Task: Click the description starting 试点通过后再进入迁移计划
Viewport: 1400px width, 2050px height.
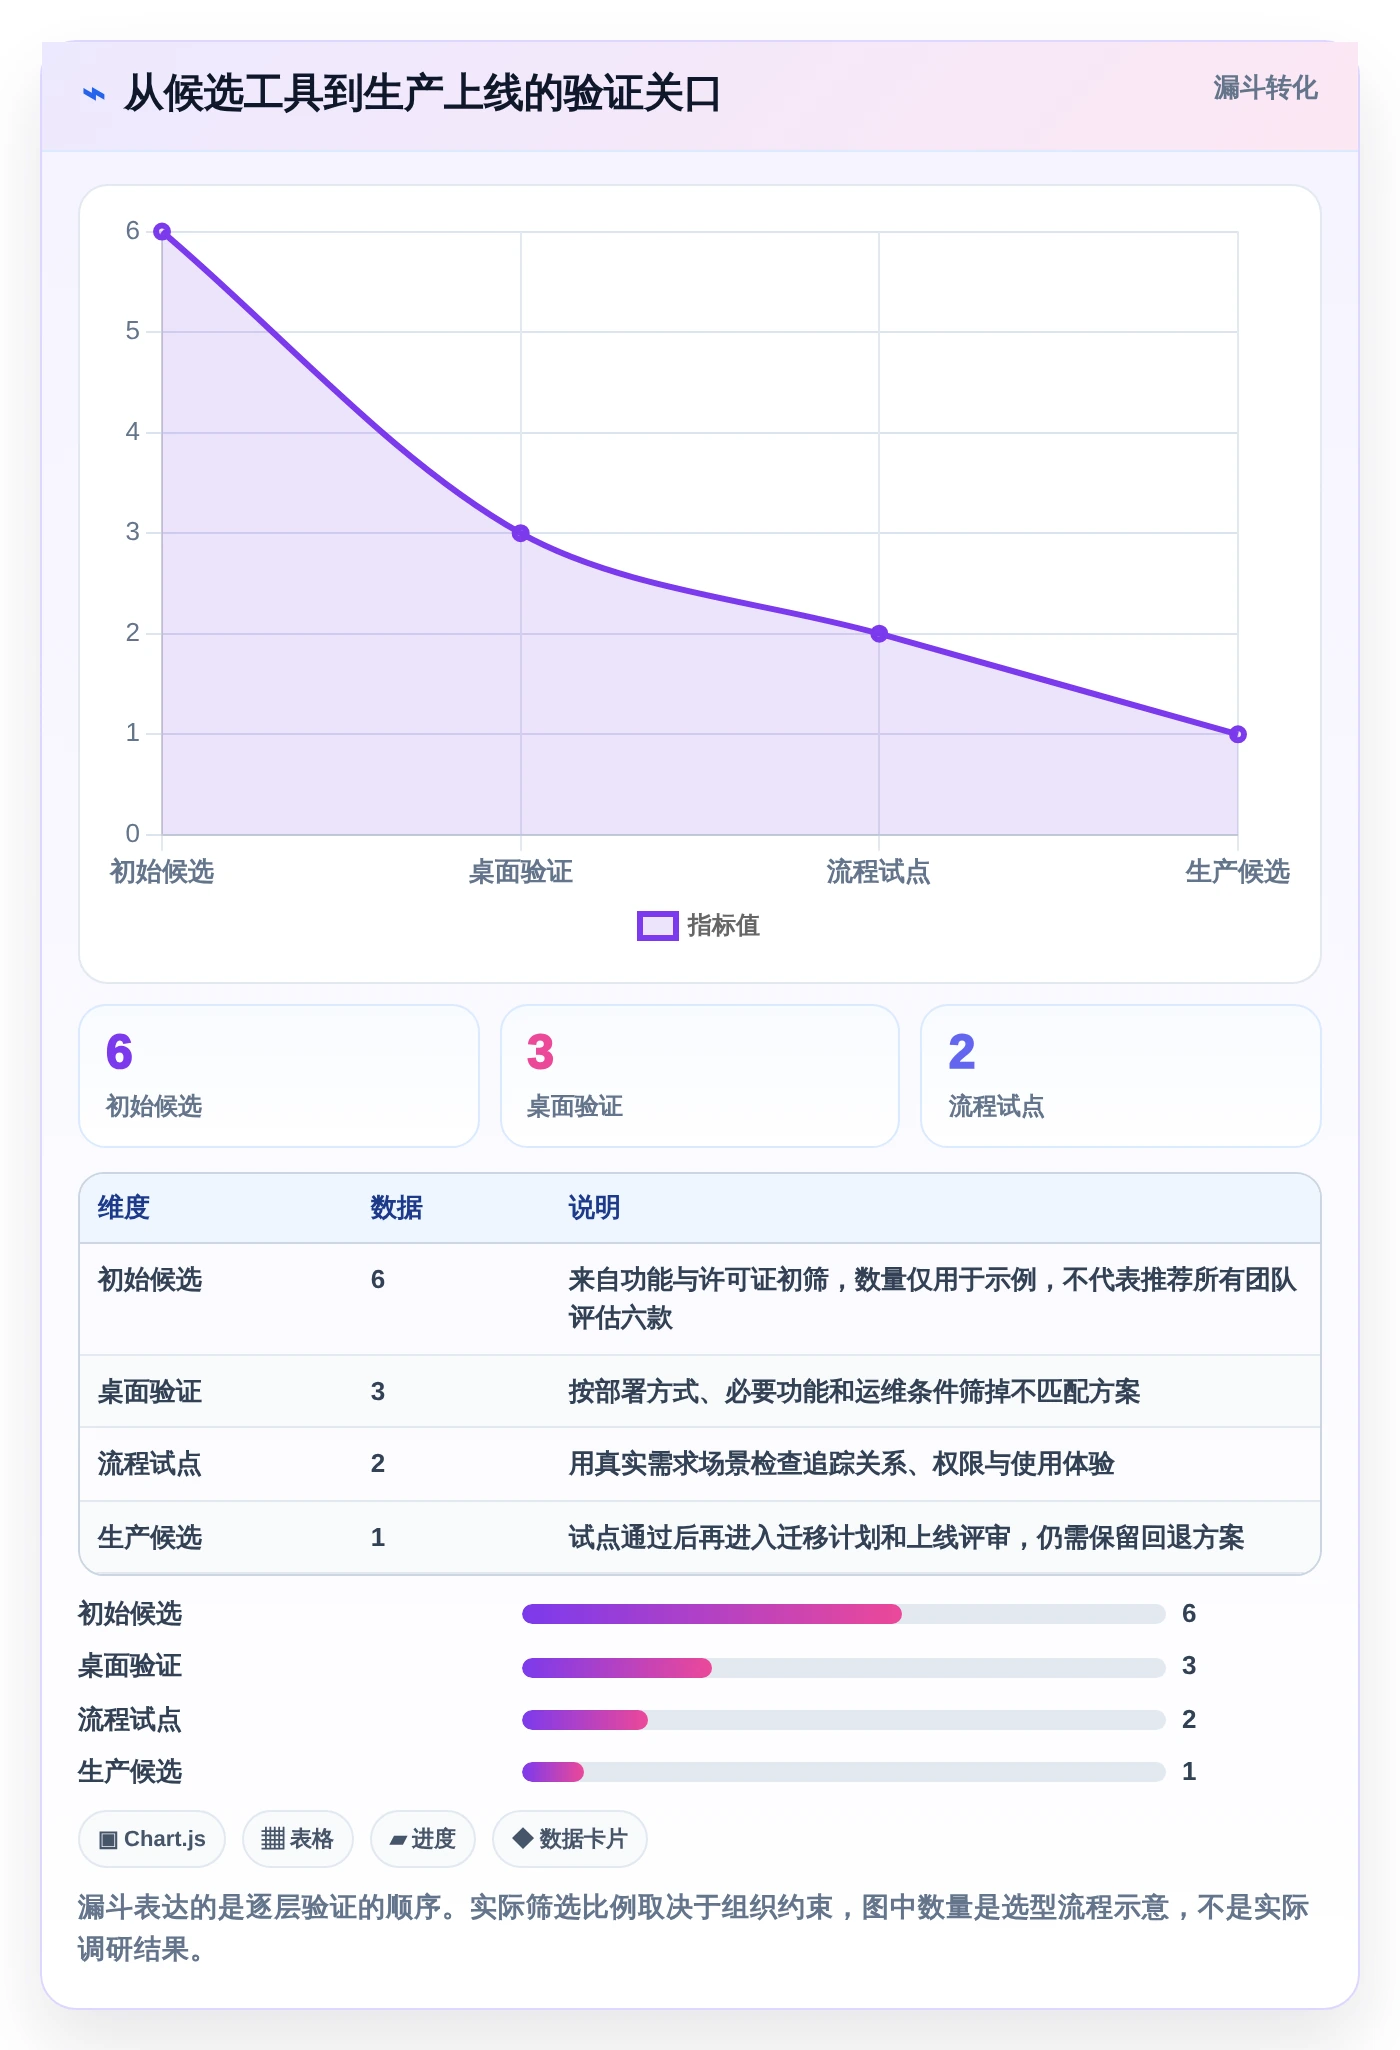Action: click(x=907, y=1538)
